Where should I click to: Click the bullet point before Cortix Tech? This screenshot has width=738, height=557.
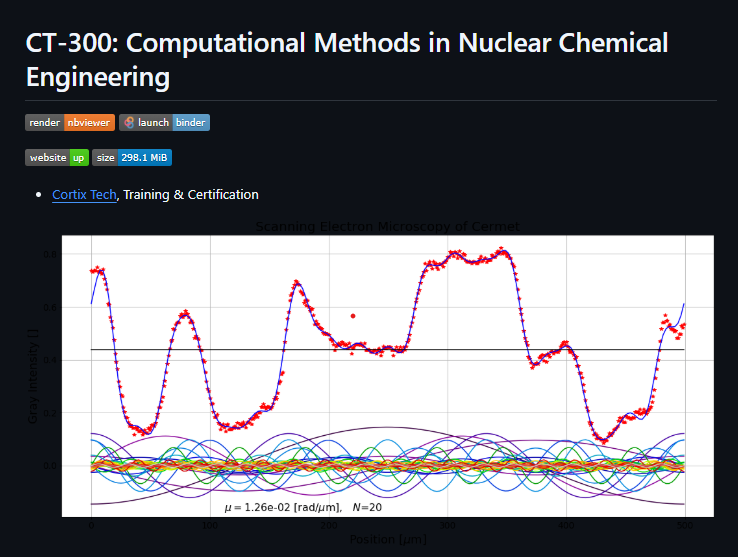[x=38, y=195]
